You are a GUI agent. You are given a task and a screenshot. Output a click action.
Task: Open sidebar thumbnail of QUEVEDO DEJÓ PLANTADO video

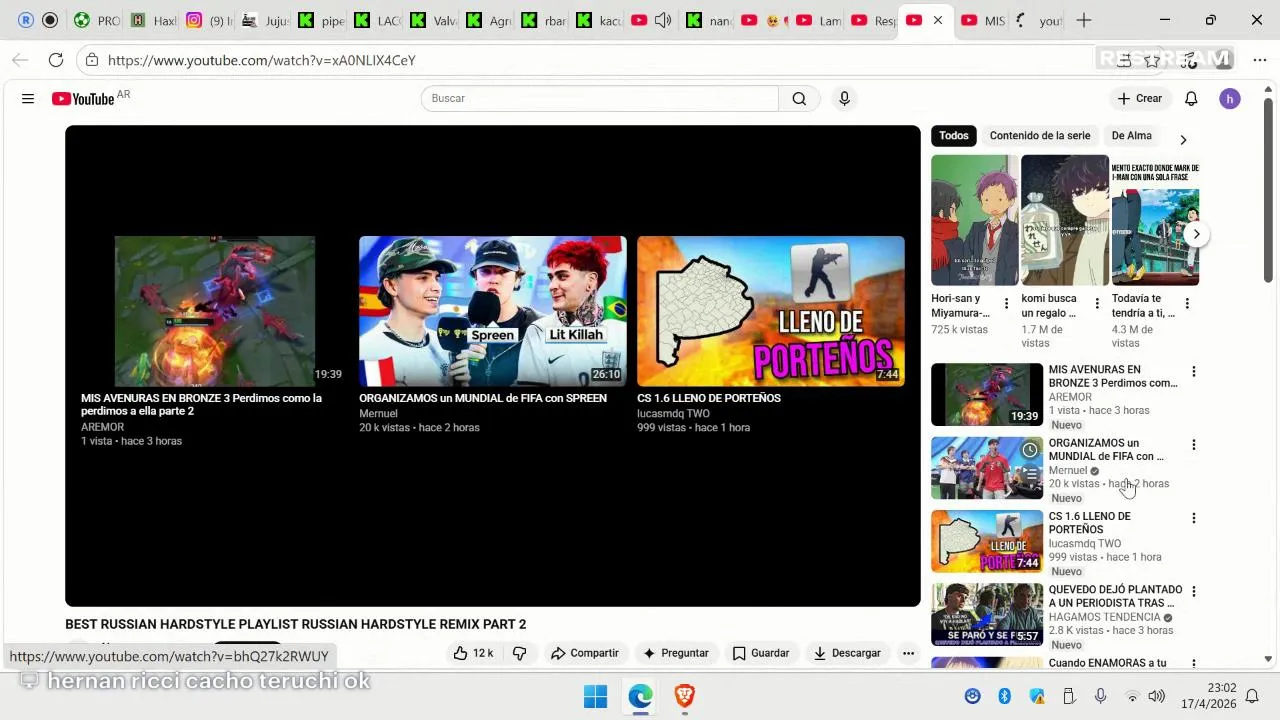point(987,614)
